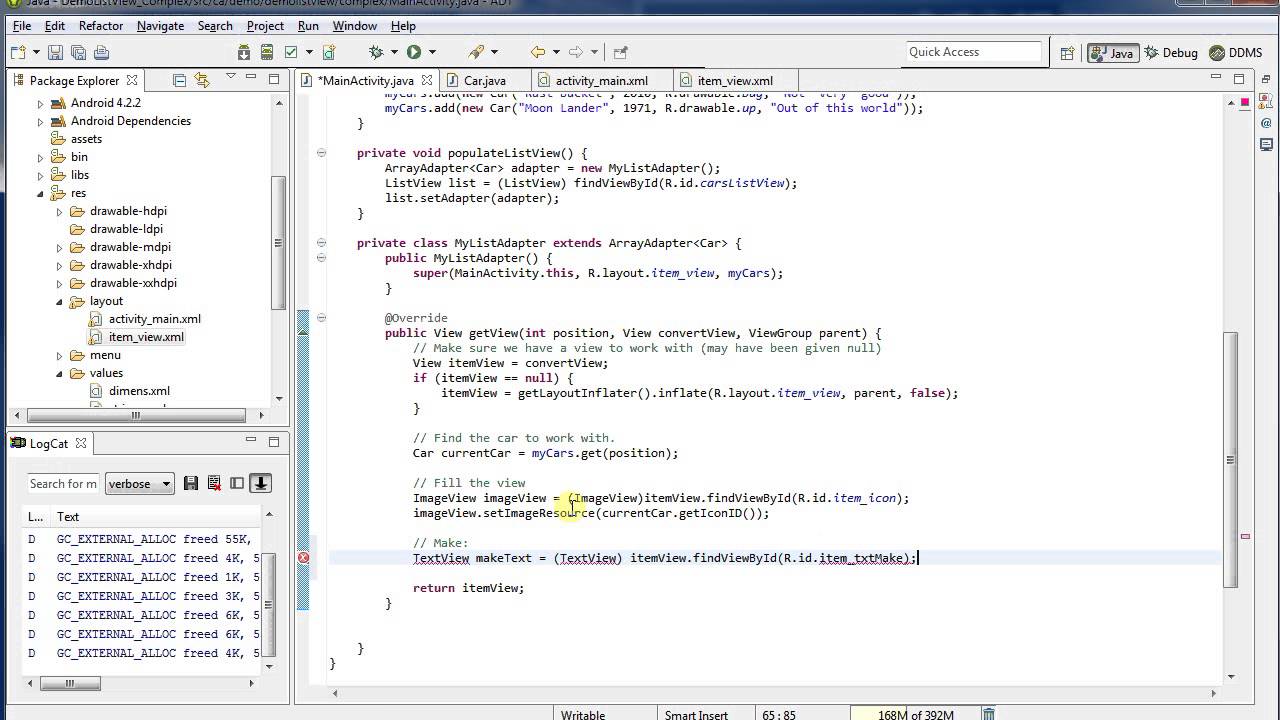Viewport: 1280px width, 720px height.
Task: Open the New file dropdown arrow
Action: (36, 52)
